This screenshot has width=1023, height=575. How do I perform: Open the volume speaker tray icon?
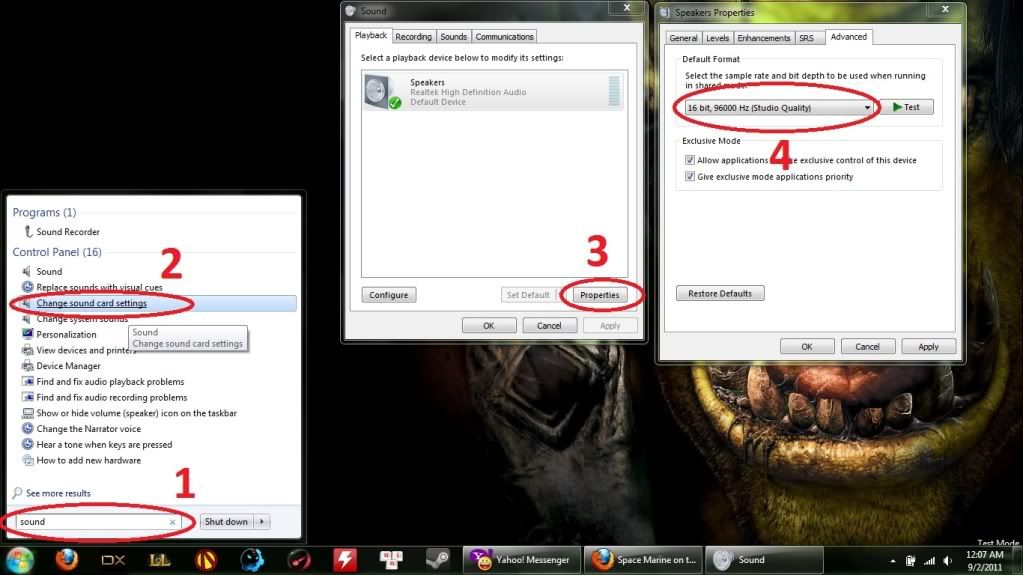(x=948, y=561)
